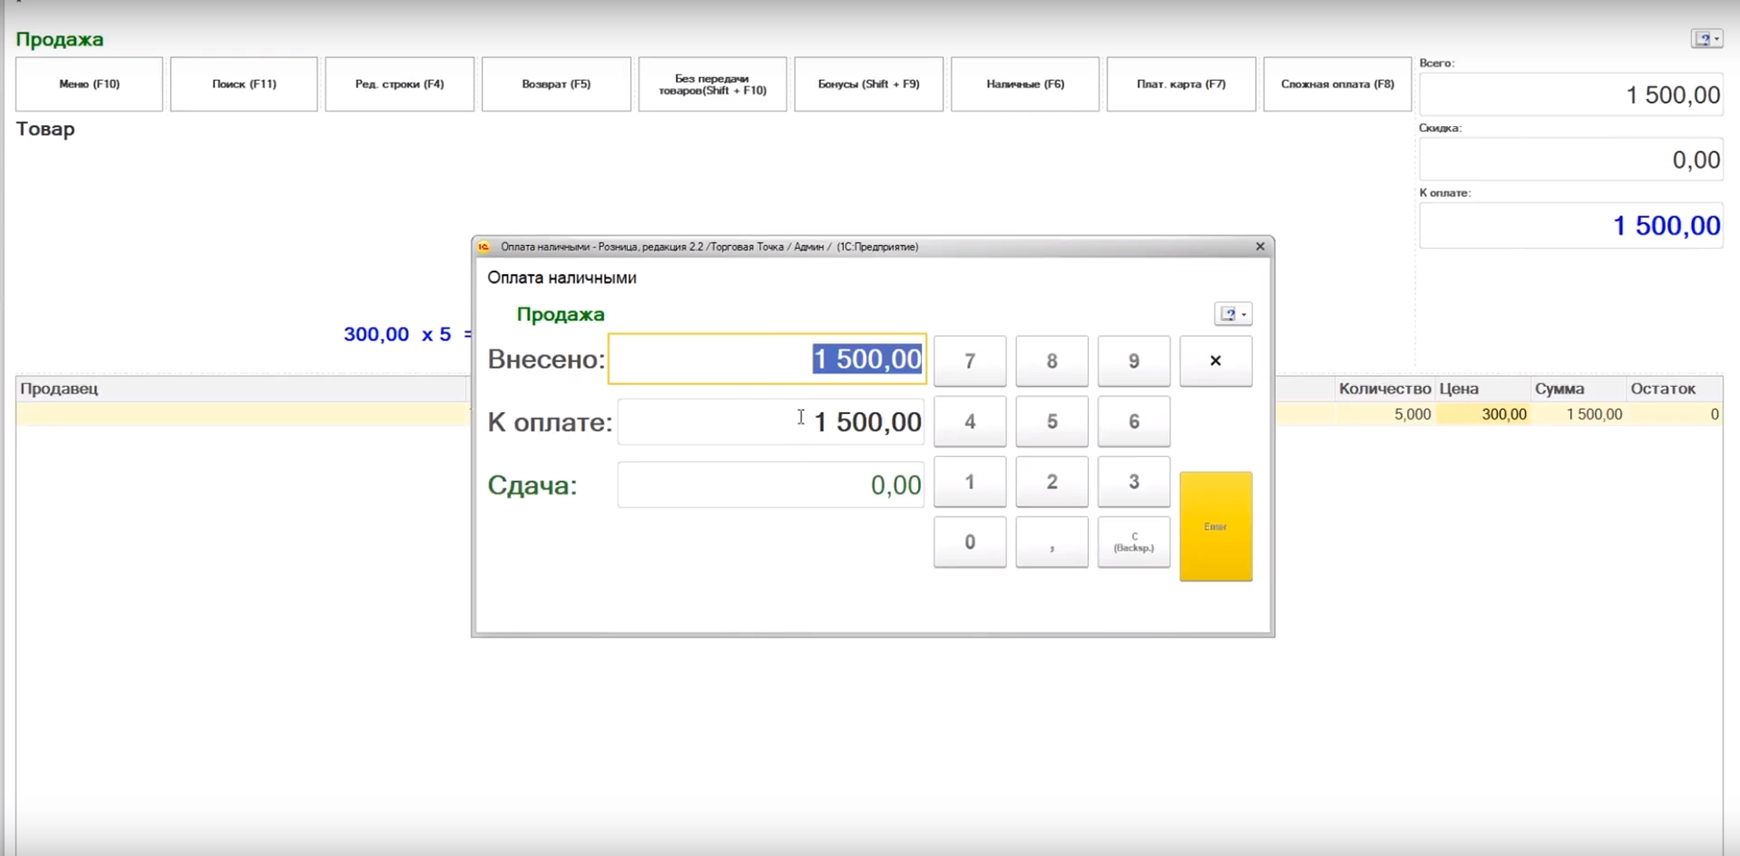Open Сложная оплата (F8)

coord(1337,84)
